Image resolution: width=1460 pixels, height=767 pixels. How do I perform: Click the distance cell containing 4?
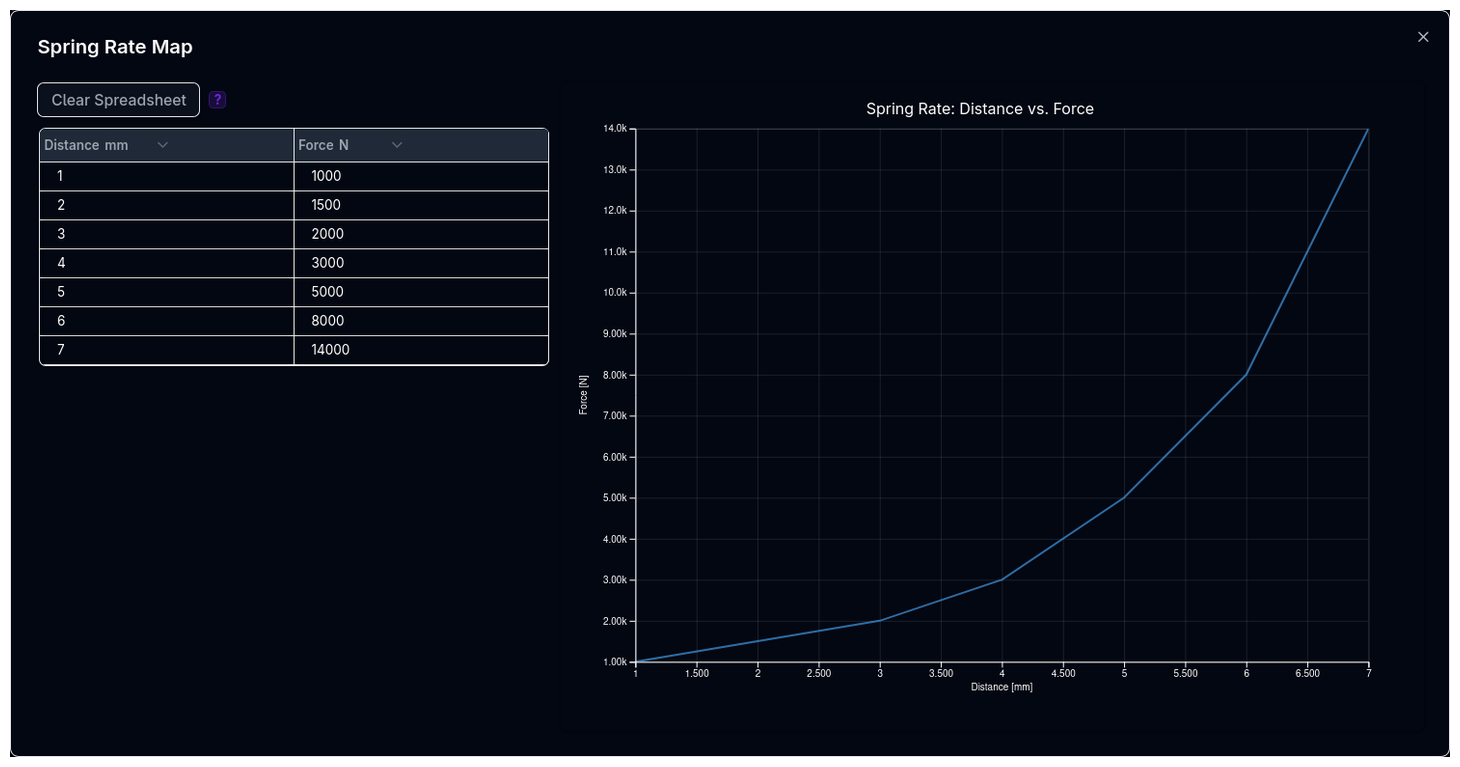coord(166,263)
